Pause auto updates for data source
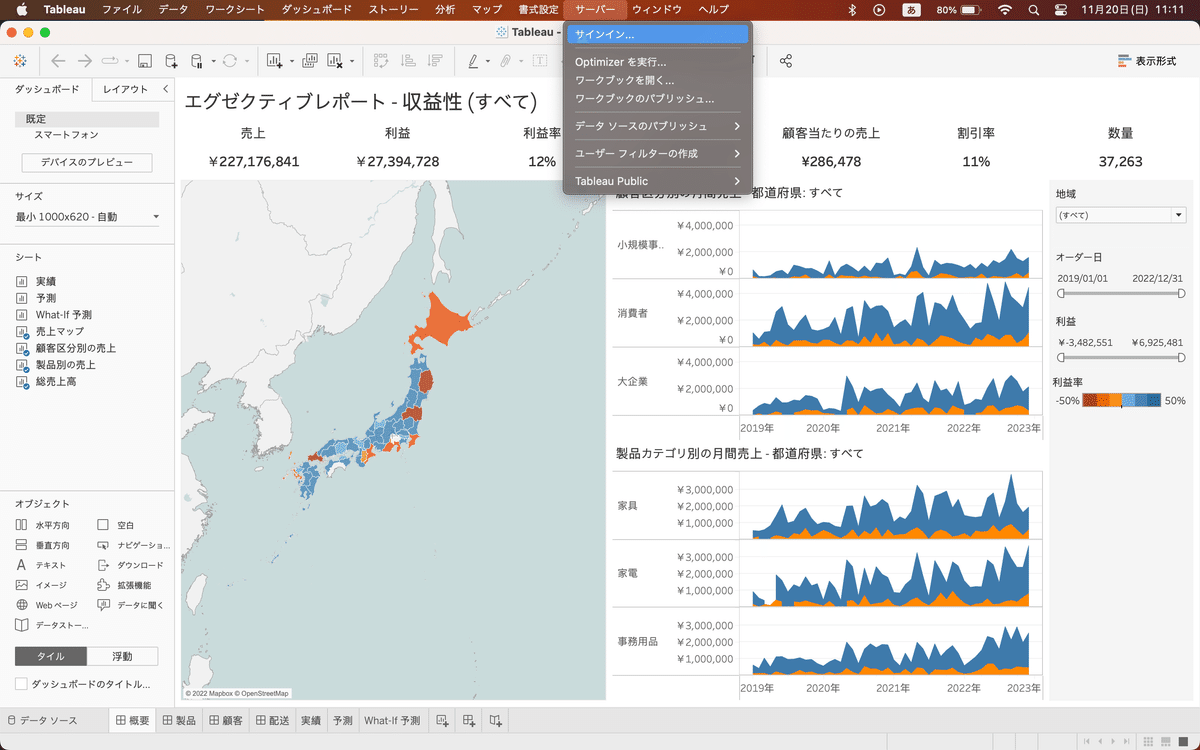Image resolution: width=1200 pixels, height=750 pixels. pos(196,61)
